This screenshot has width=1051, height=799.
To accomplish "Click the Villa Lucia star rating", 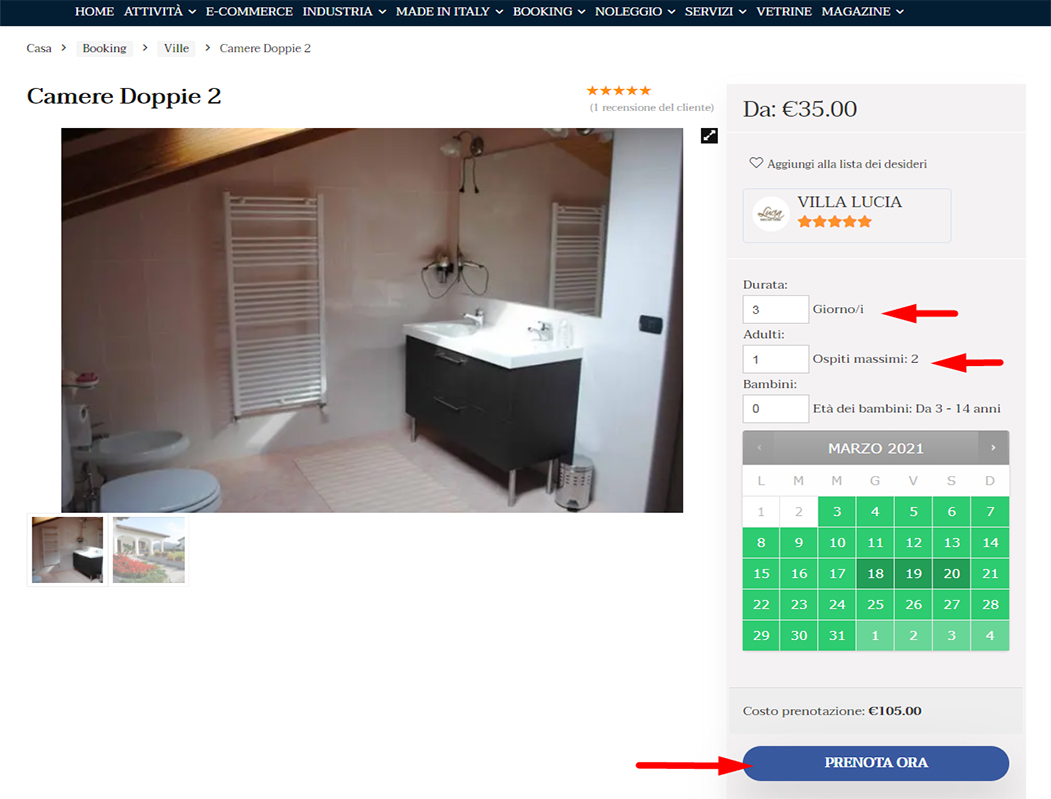I will pos(834,222).
